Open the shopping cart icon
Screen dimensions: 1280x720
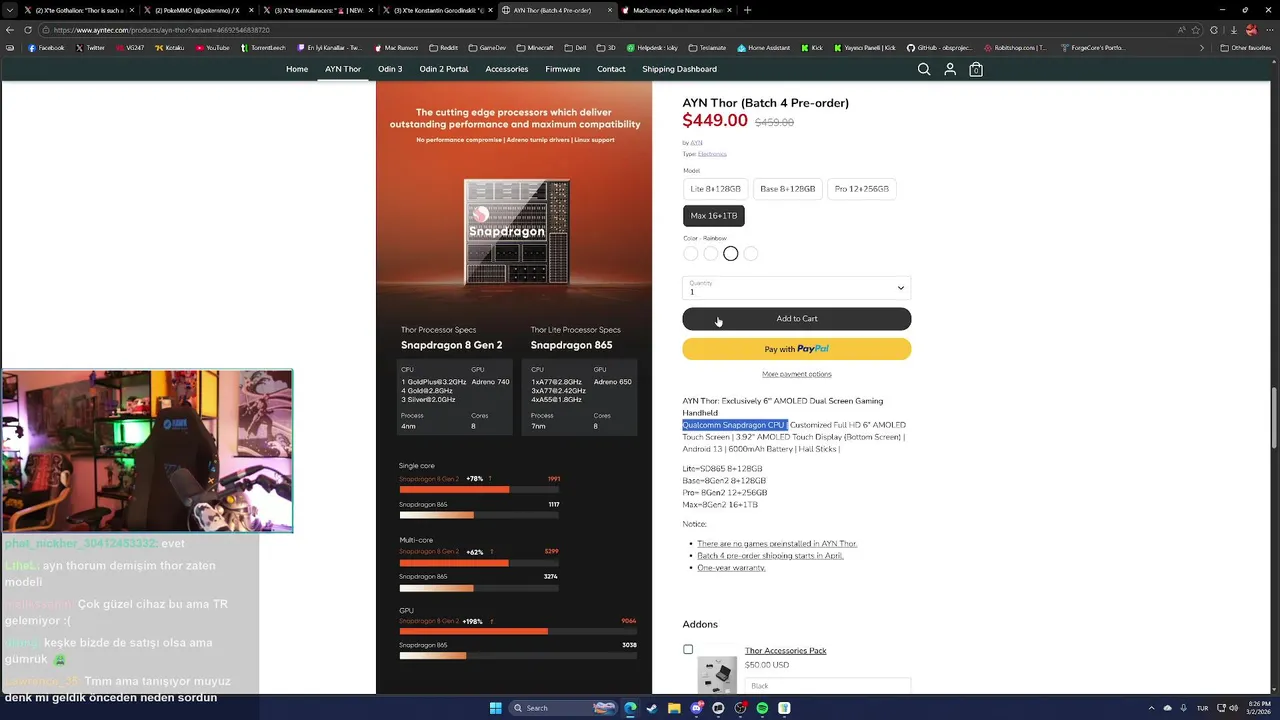(x=976, y=69)
